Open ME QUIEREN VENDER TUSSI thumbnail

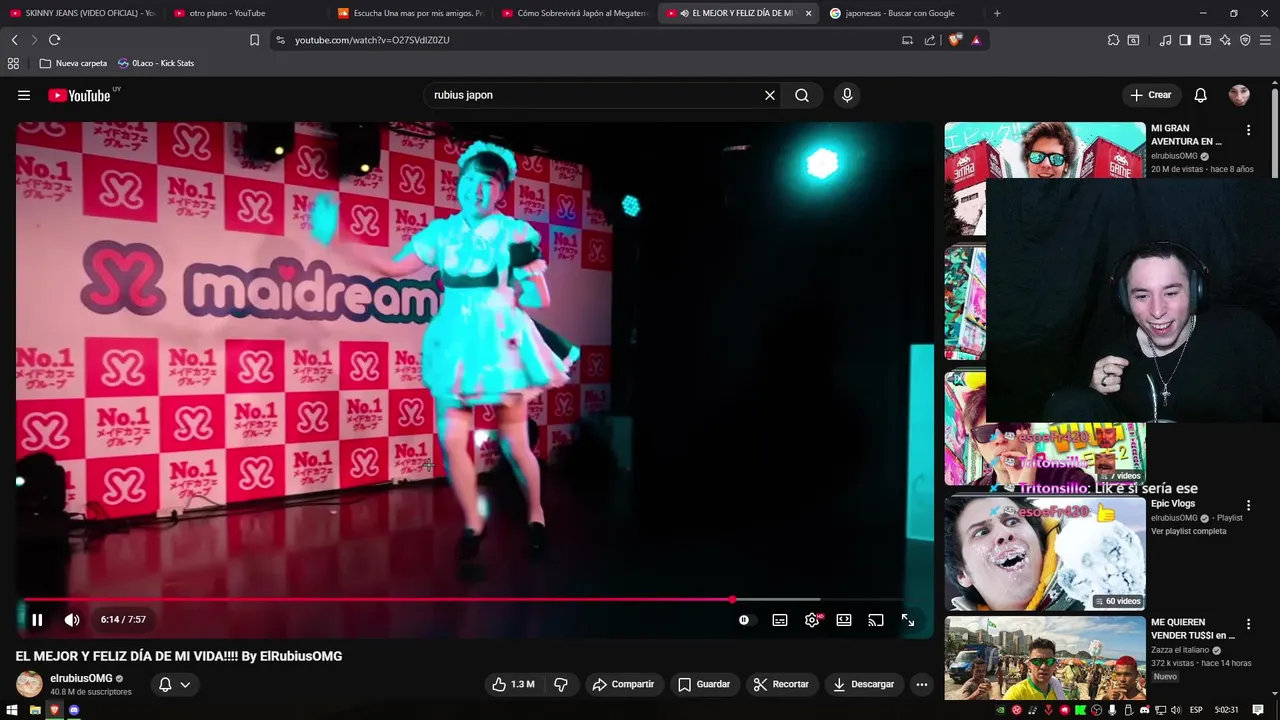[1045, 658]
